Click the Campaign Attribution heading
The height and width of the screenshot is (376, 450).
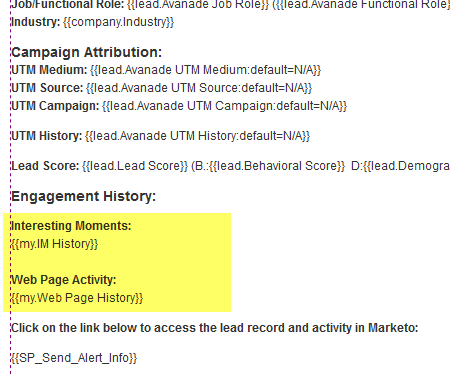tap(87, 52)
